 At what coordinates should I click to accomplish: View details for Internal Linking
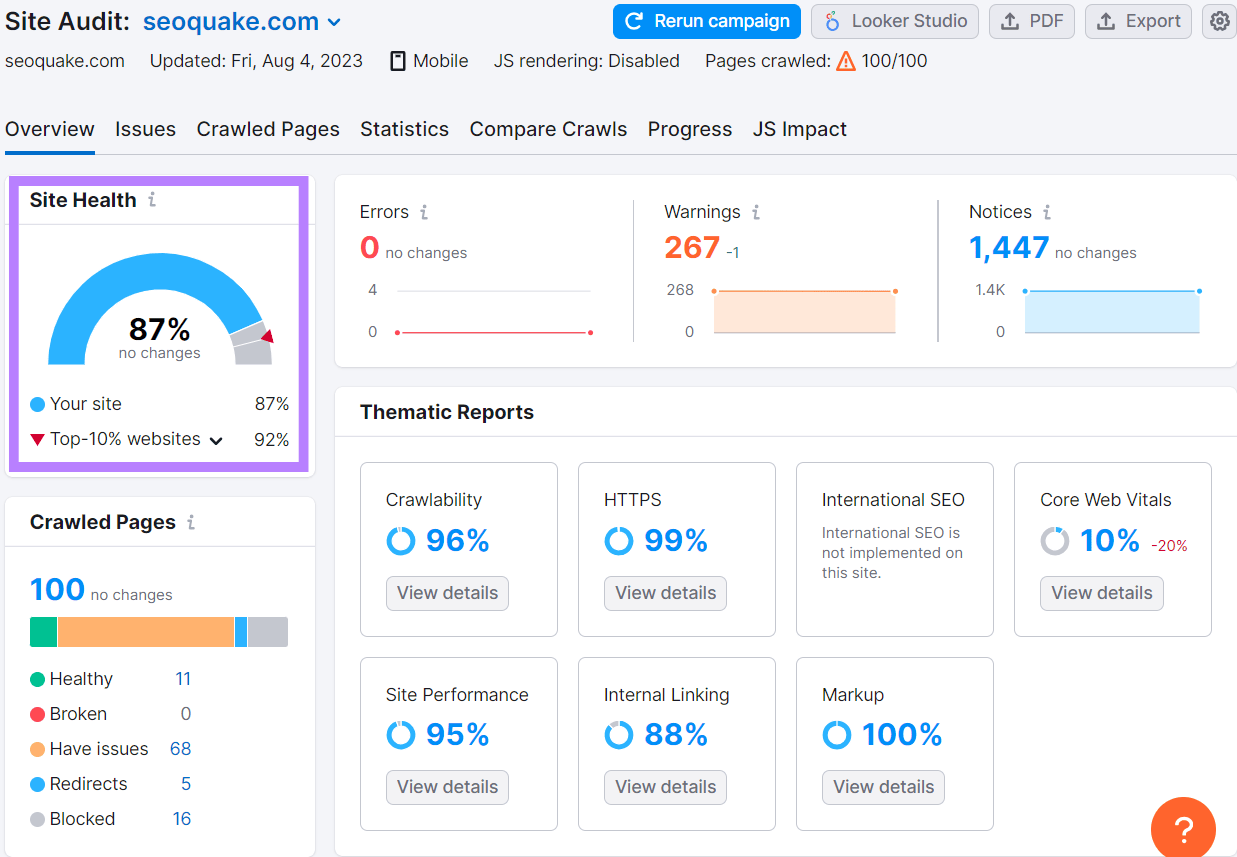666,787
